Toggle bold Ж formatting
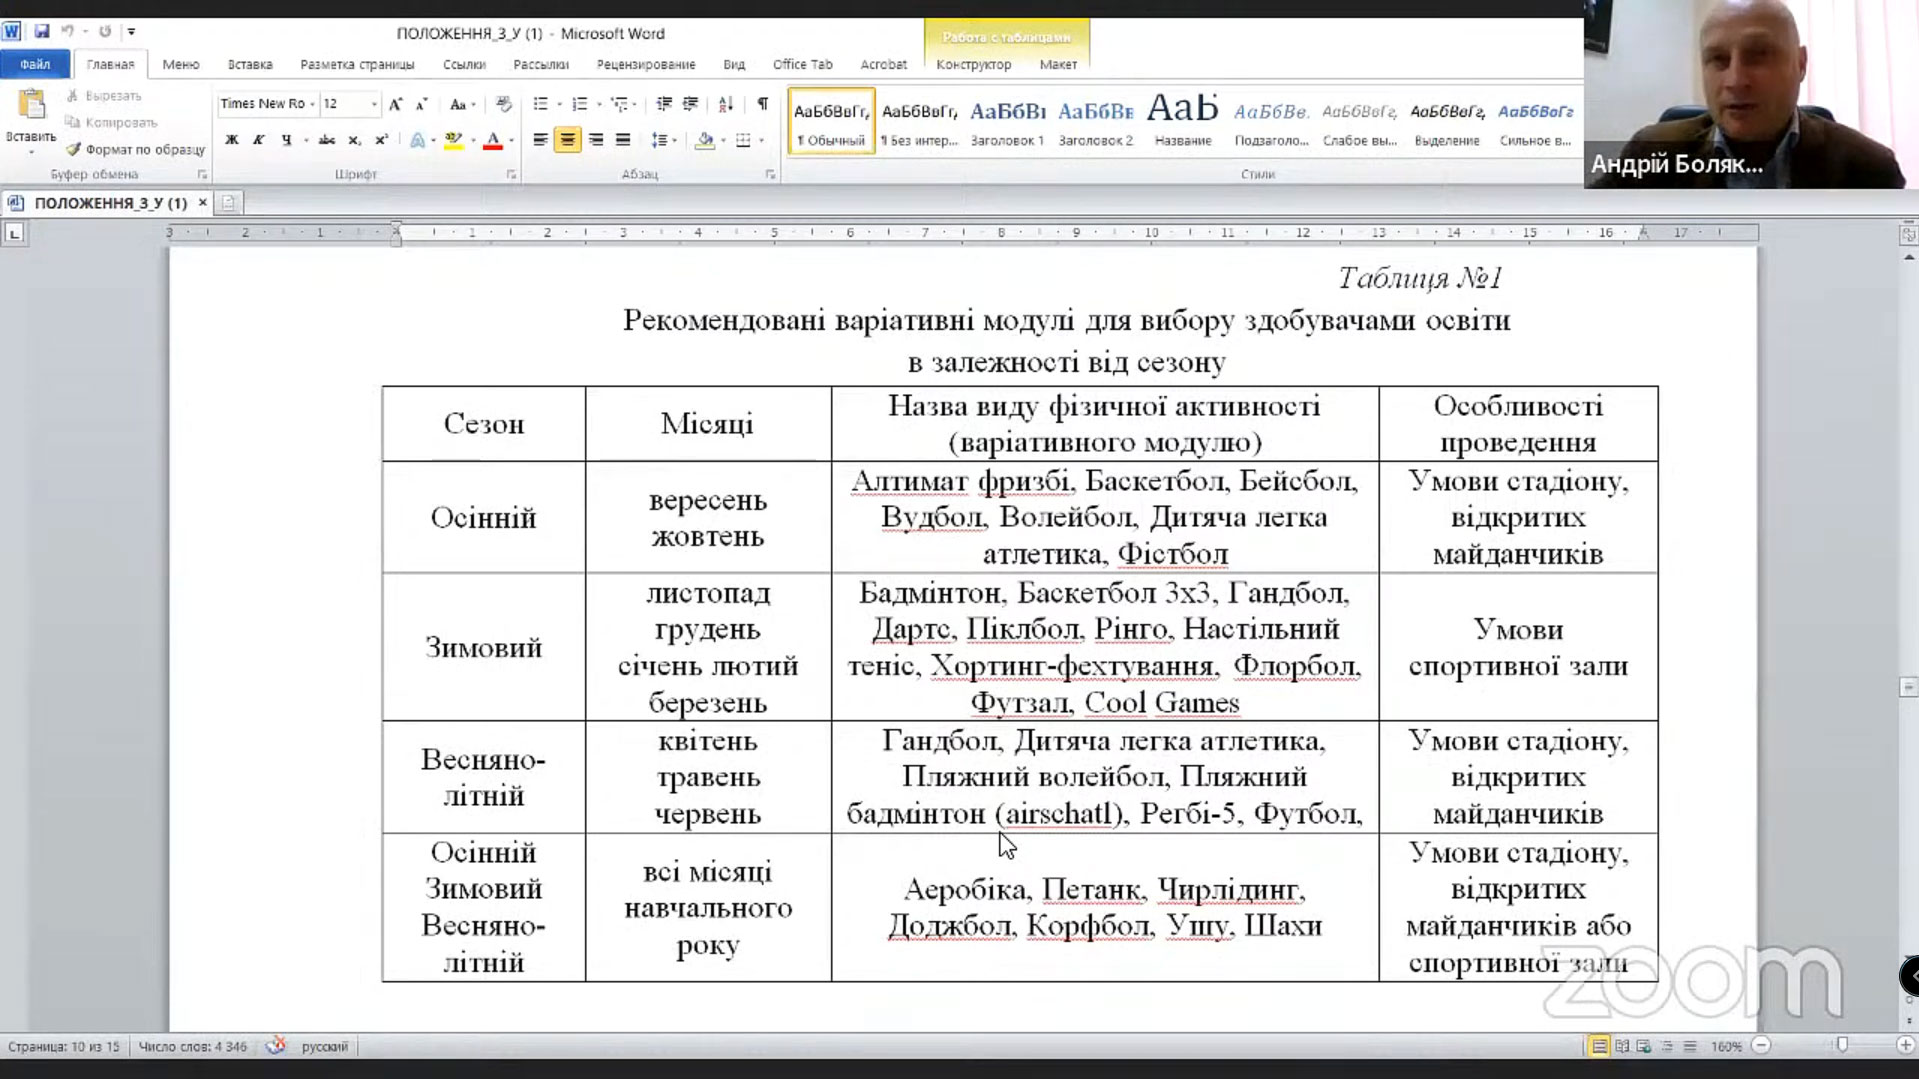The height and width of the screenshot is (1079, 1919). tap(232, 140)
